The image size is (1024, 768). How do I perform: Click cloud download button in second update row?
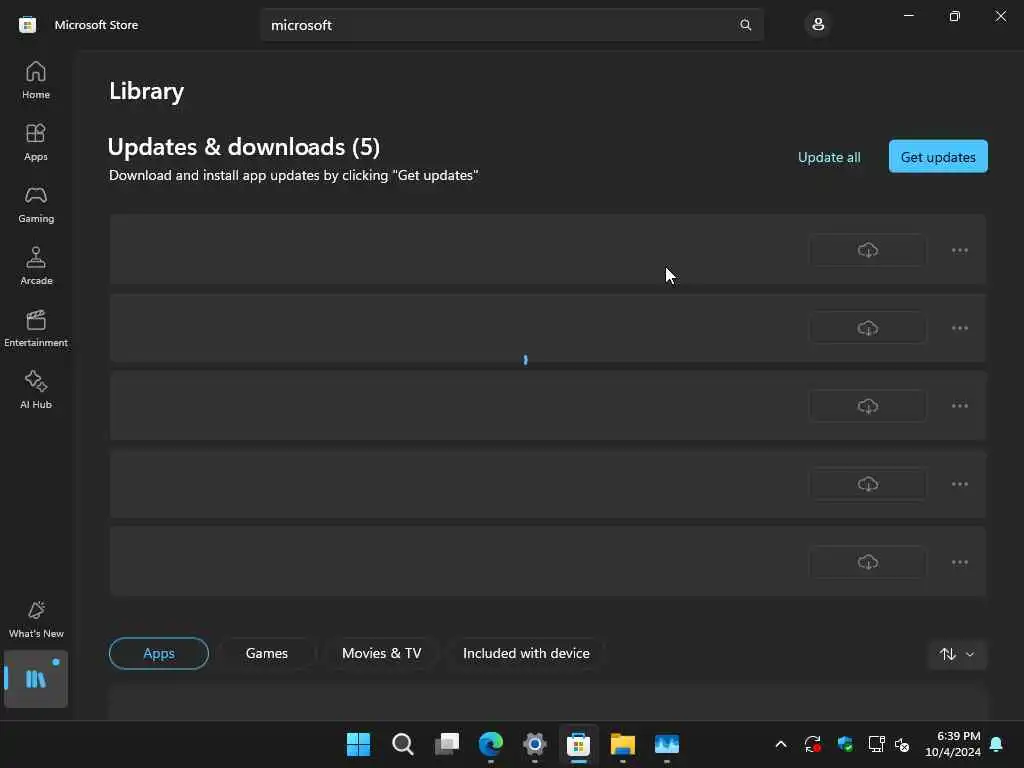868,328
